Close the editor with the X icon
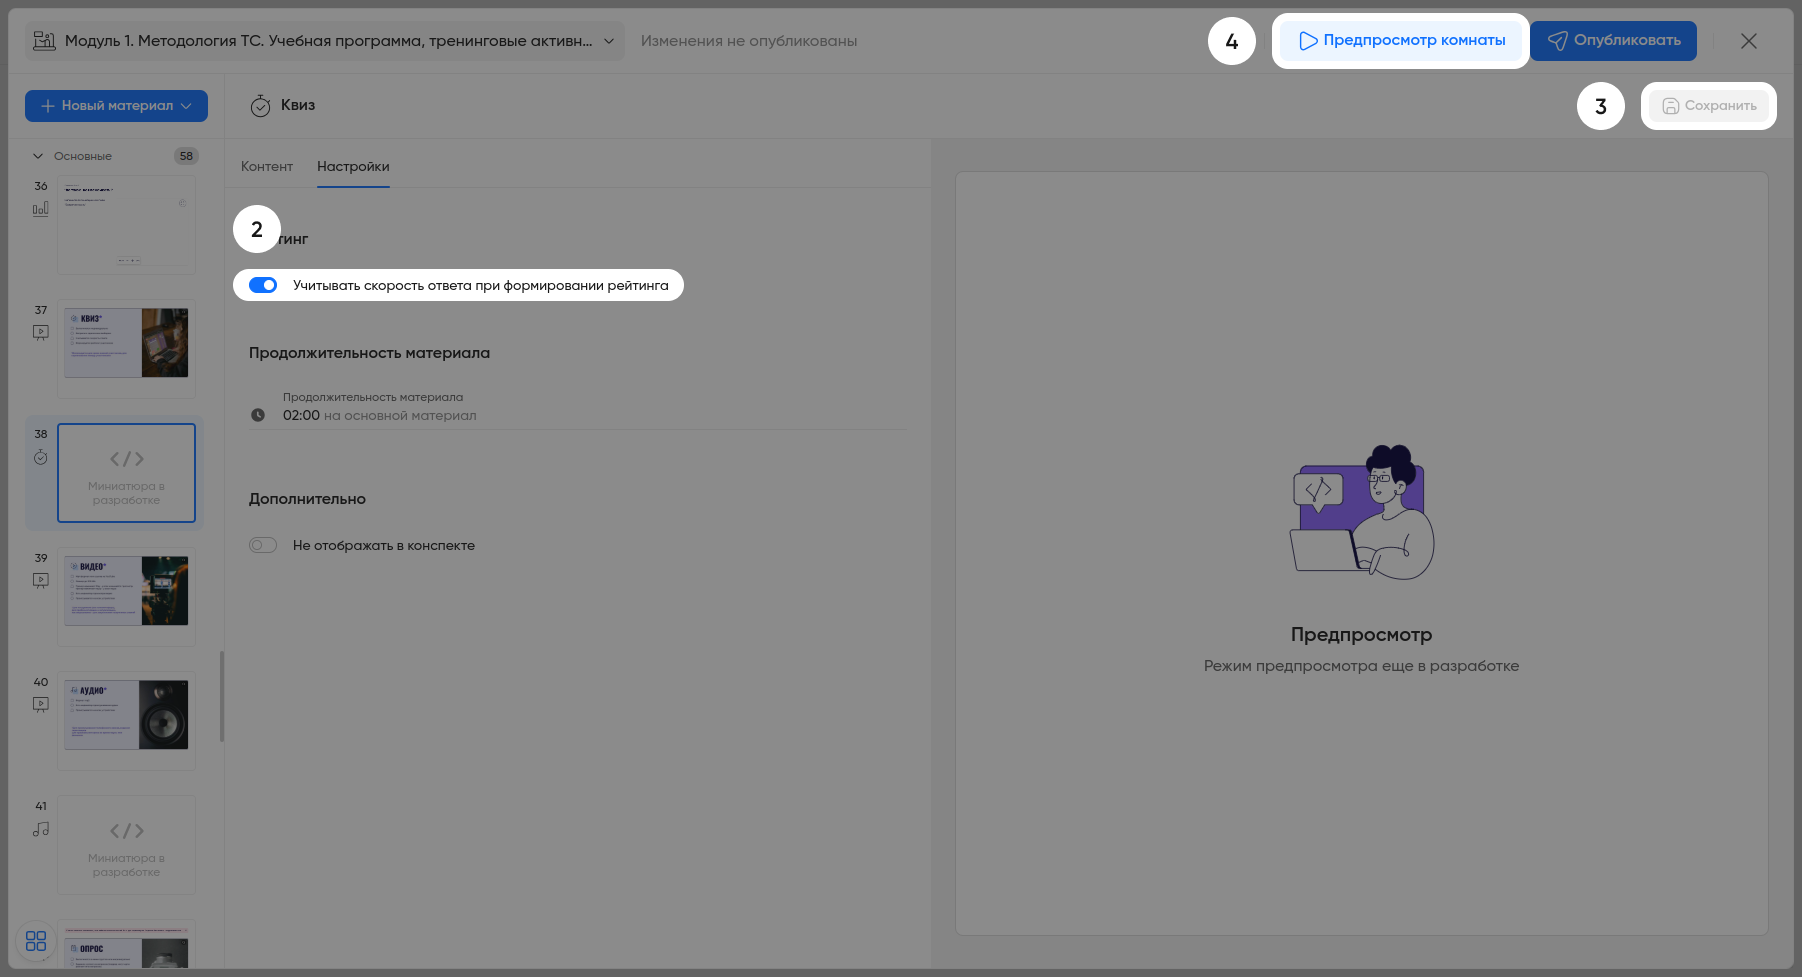 (1749, 41)
